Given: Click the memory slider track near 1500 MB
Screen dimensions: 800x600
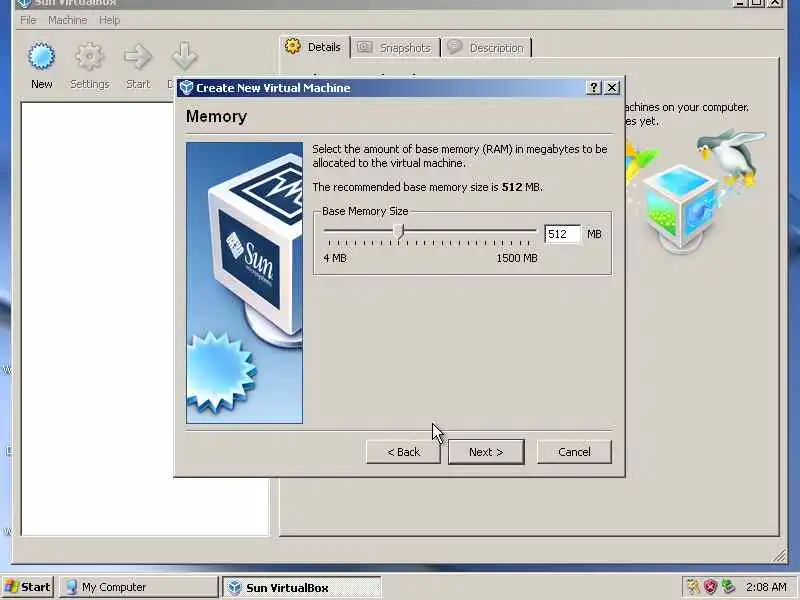Looking at the screenshot, I should pos(533,231).
